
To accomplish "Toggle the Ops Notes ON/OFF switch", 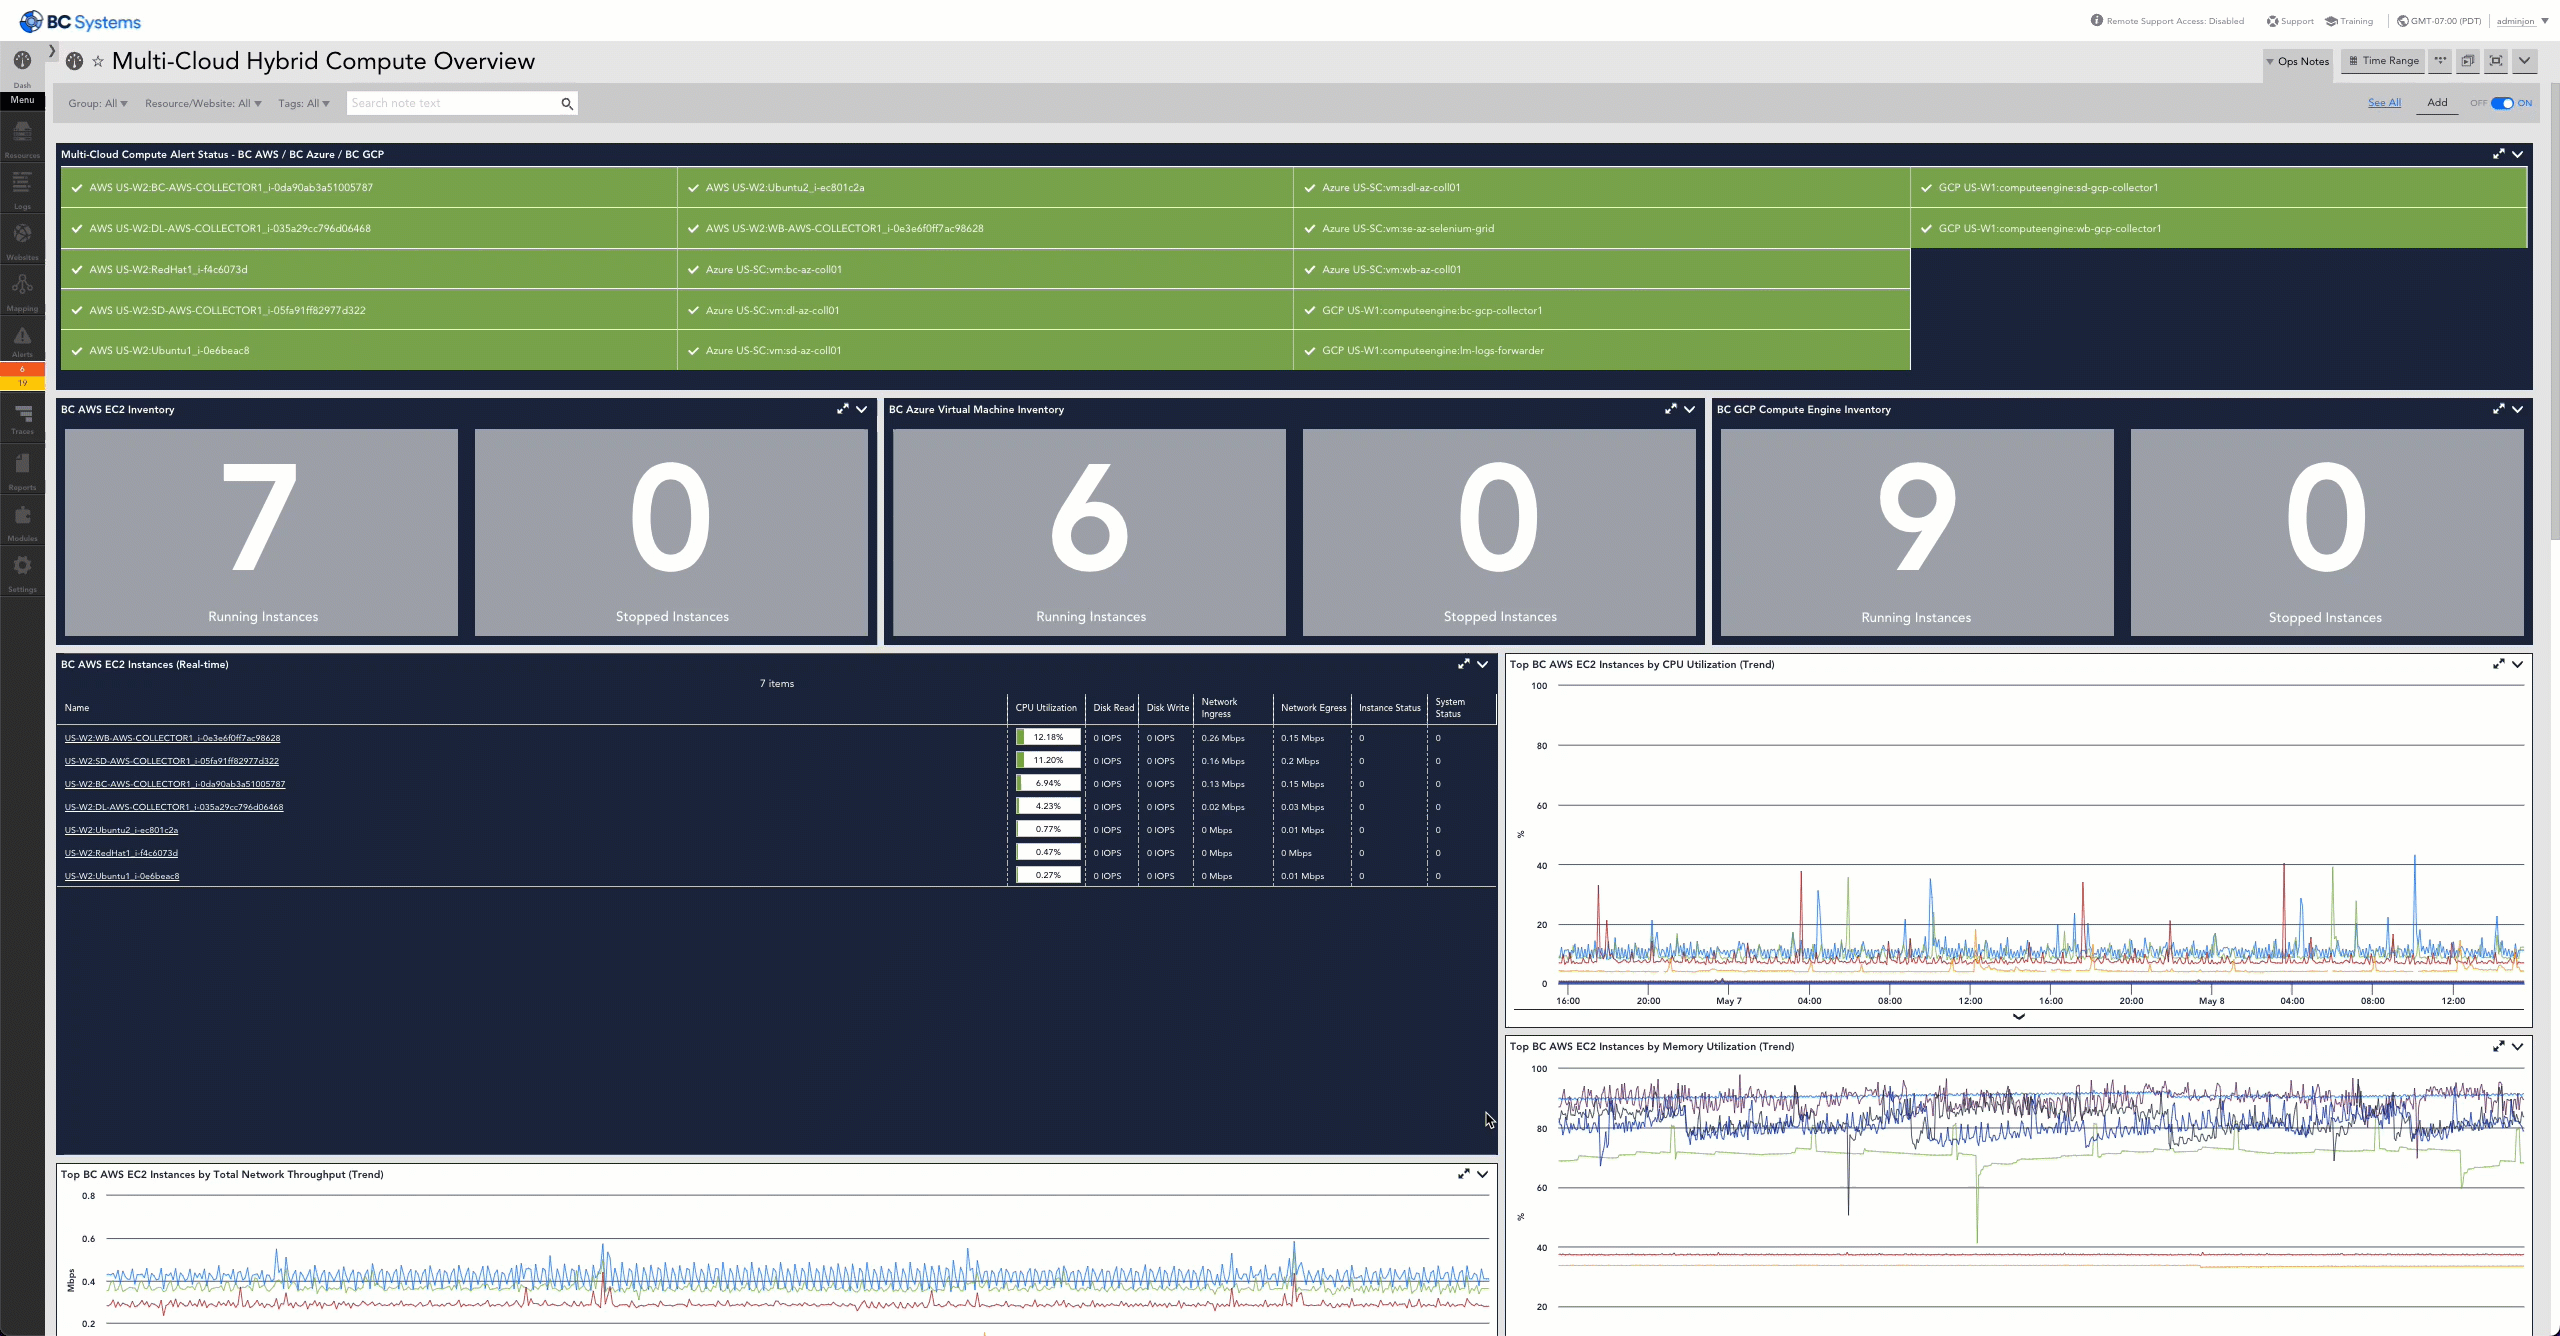I will [2502, 103].
